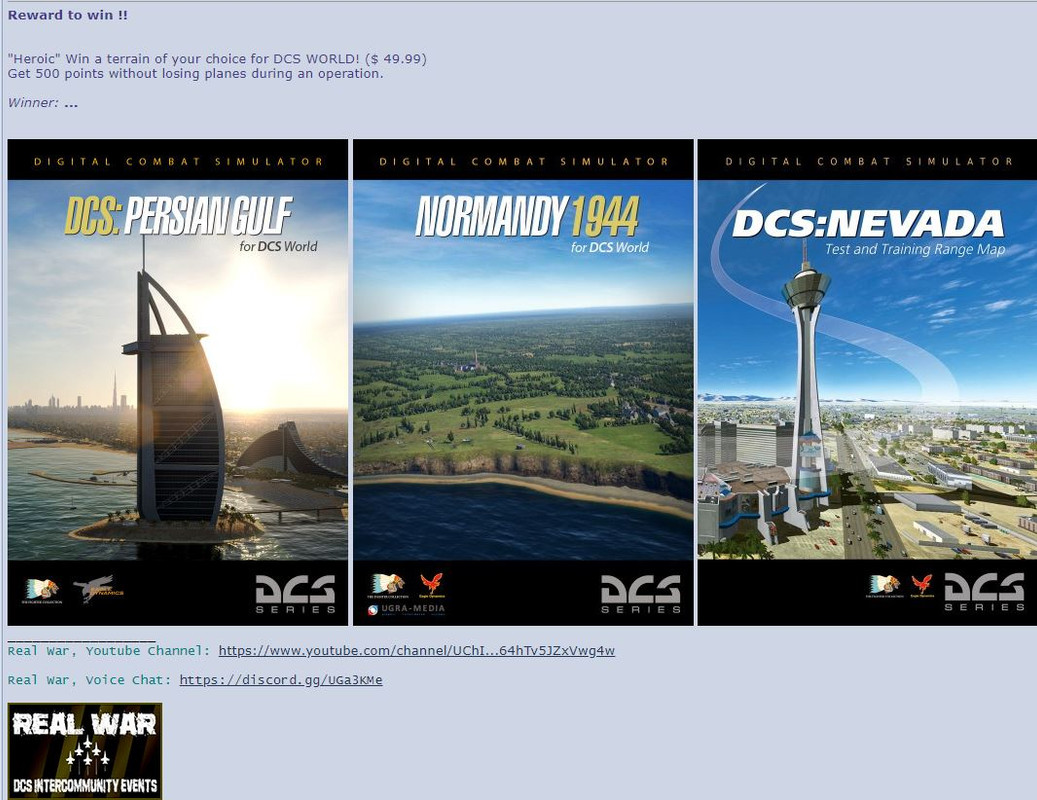Click the DCS Series logo on Nevada cover
This screenshot has width=1037, height=800.
pos(985,592)
